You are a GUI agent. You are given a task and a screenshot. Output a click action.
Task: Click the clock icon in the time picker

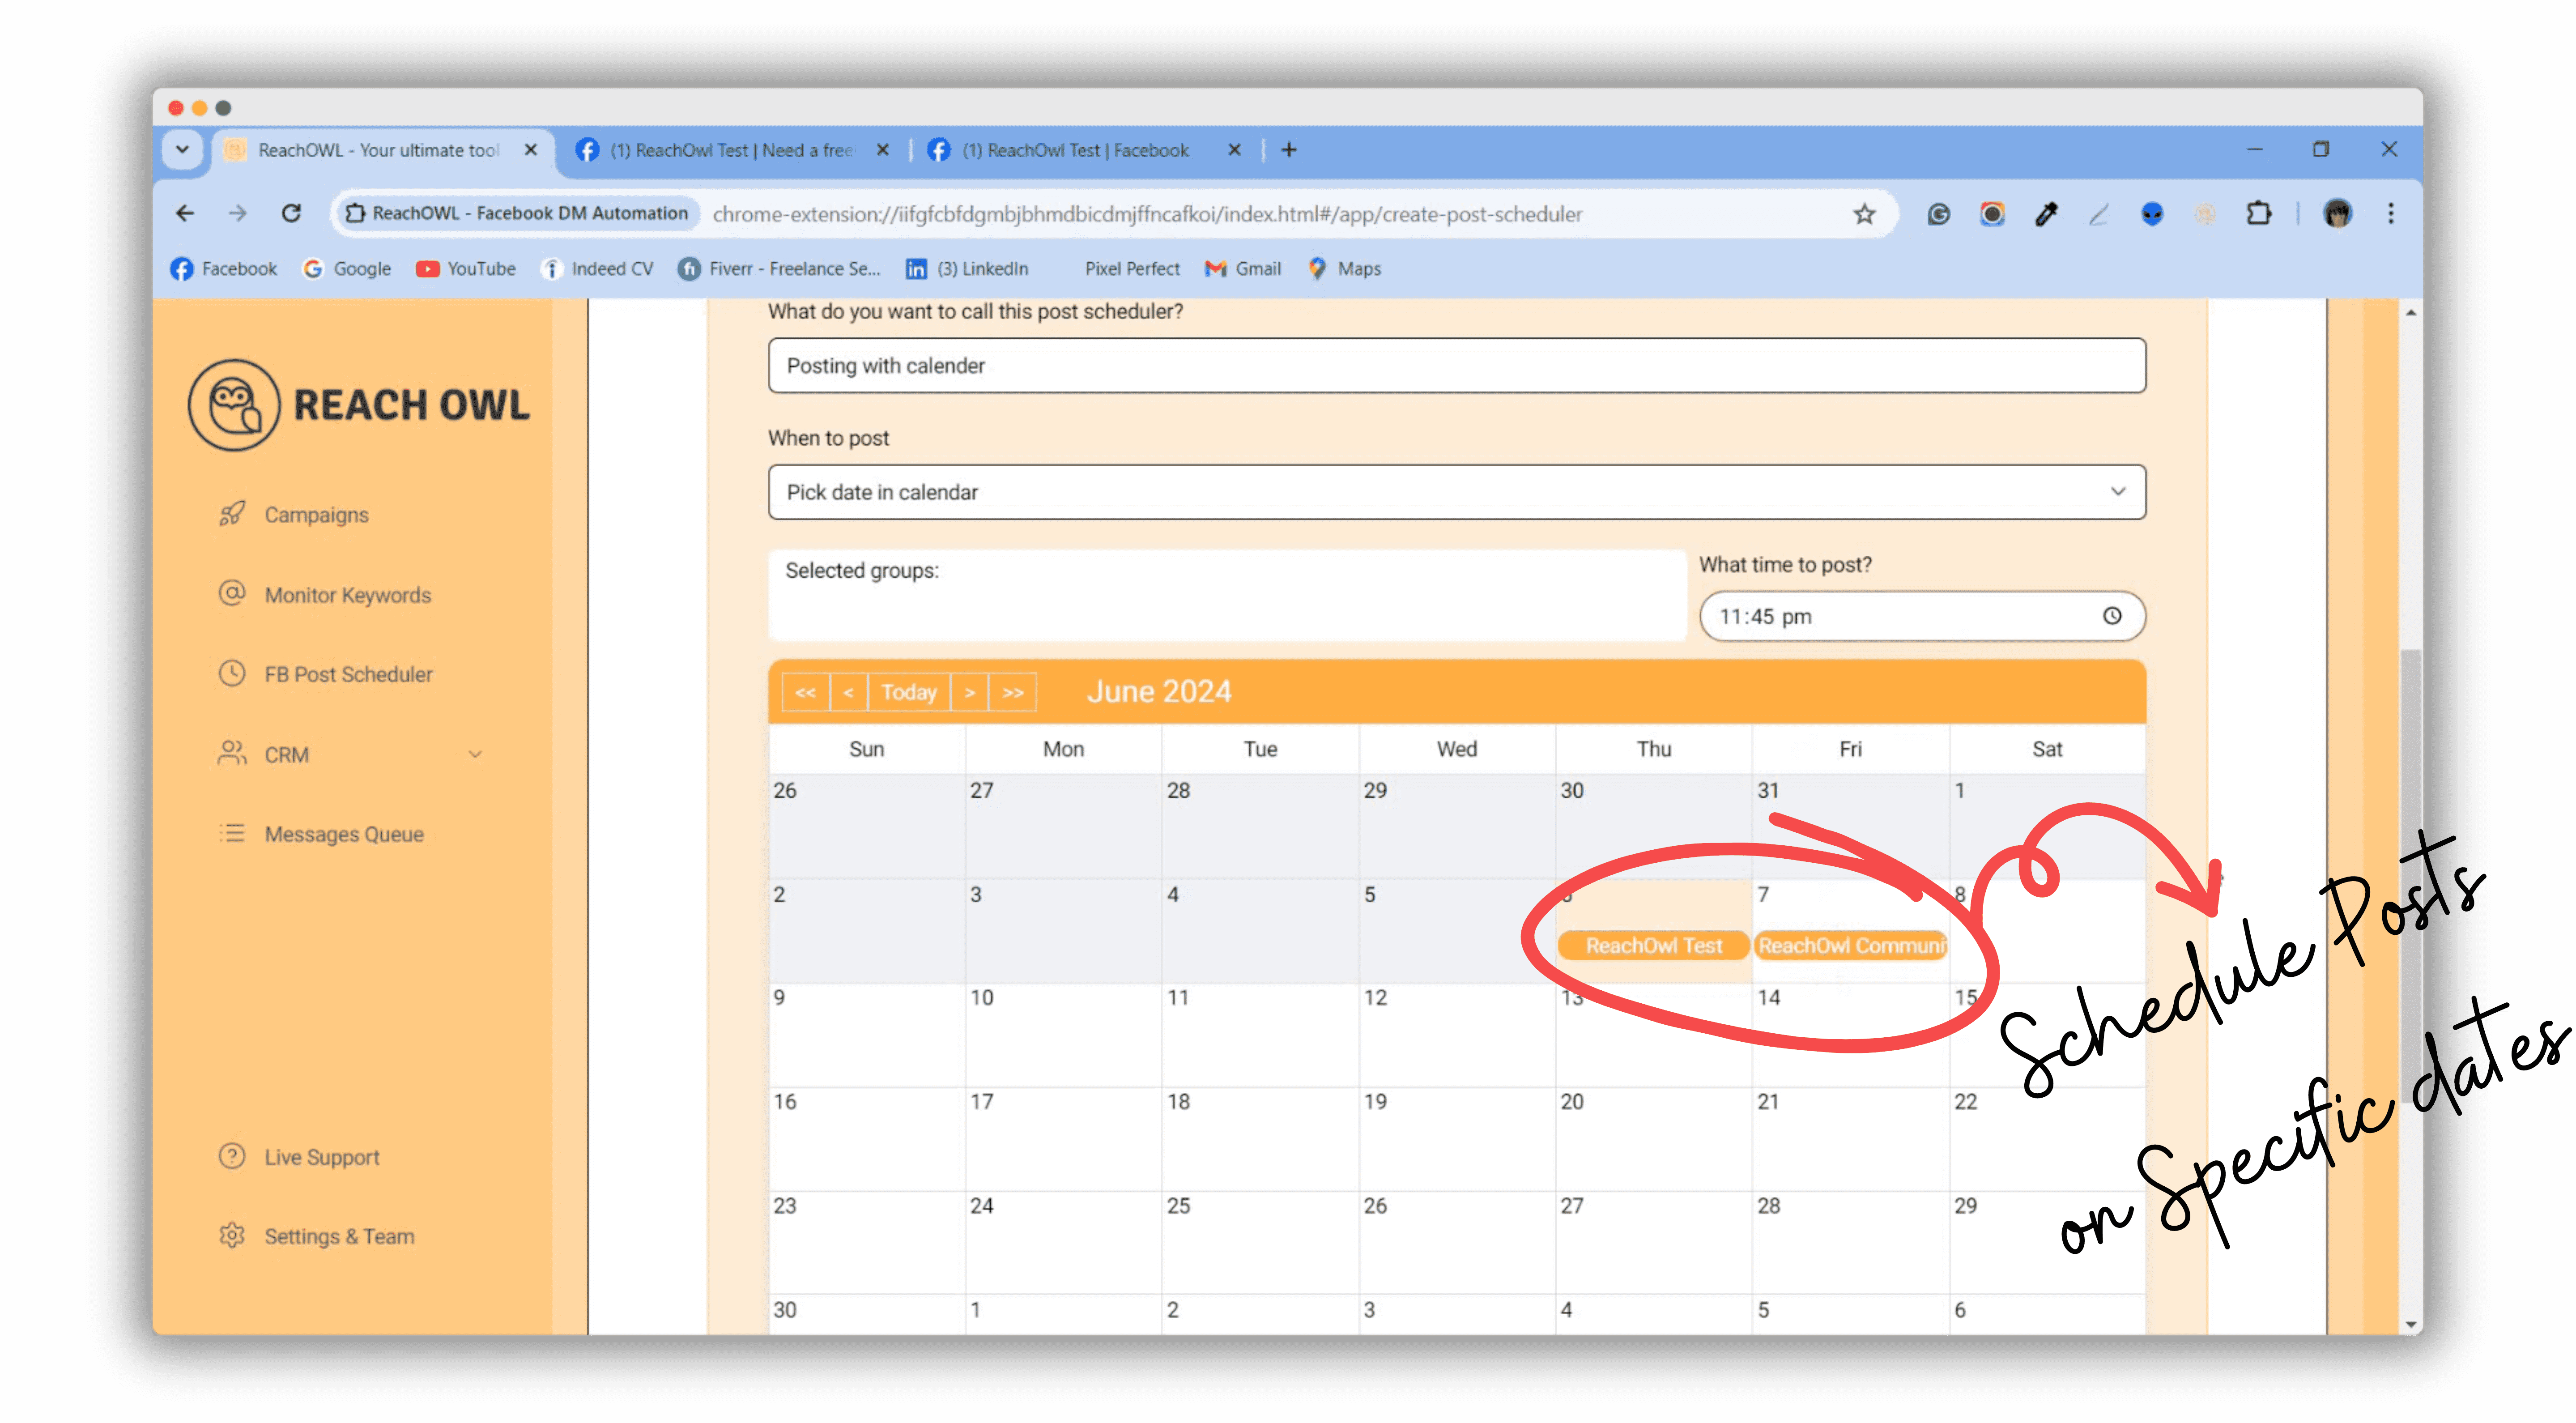pos(2112,616)
